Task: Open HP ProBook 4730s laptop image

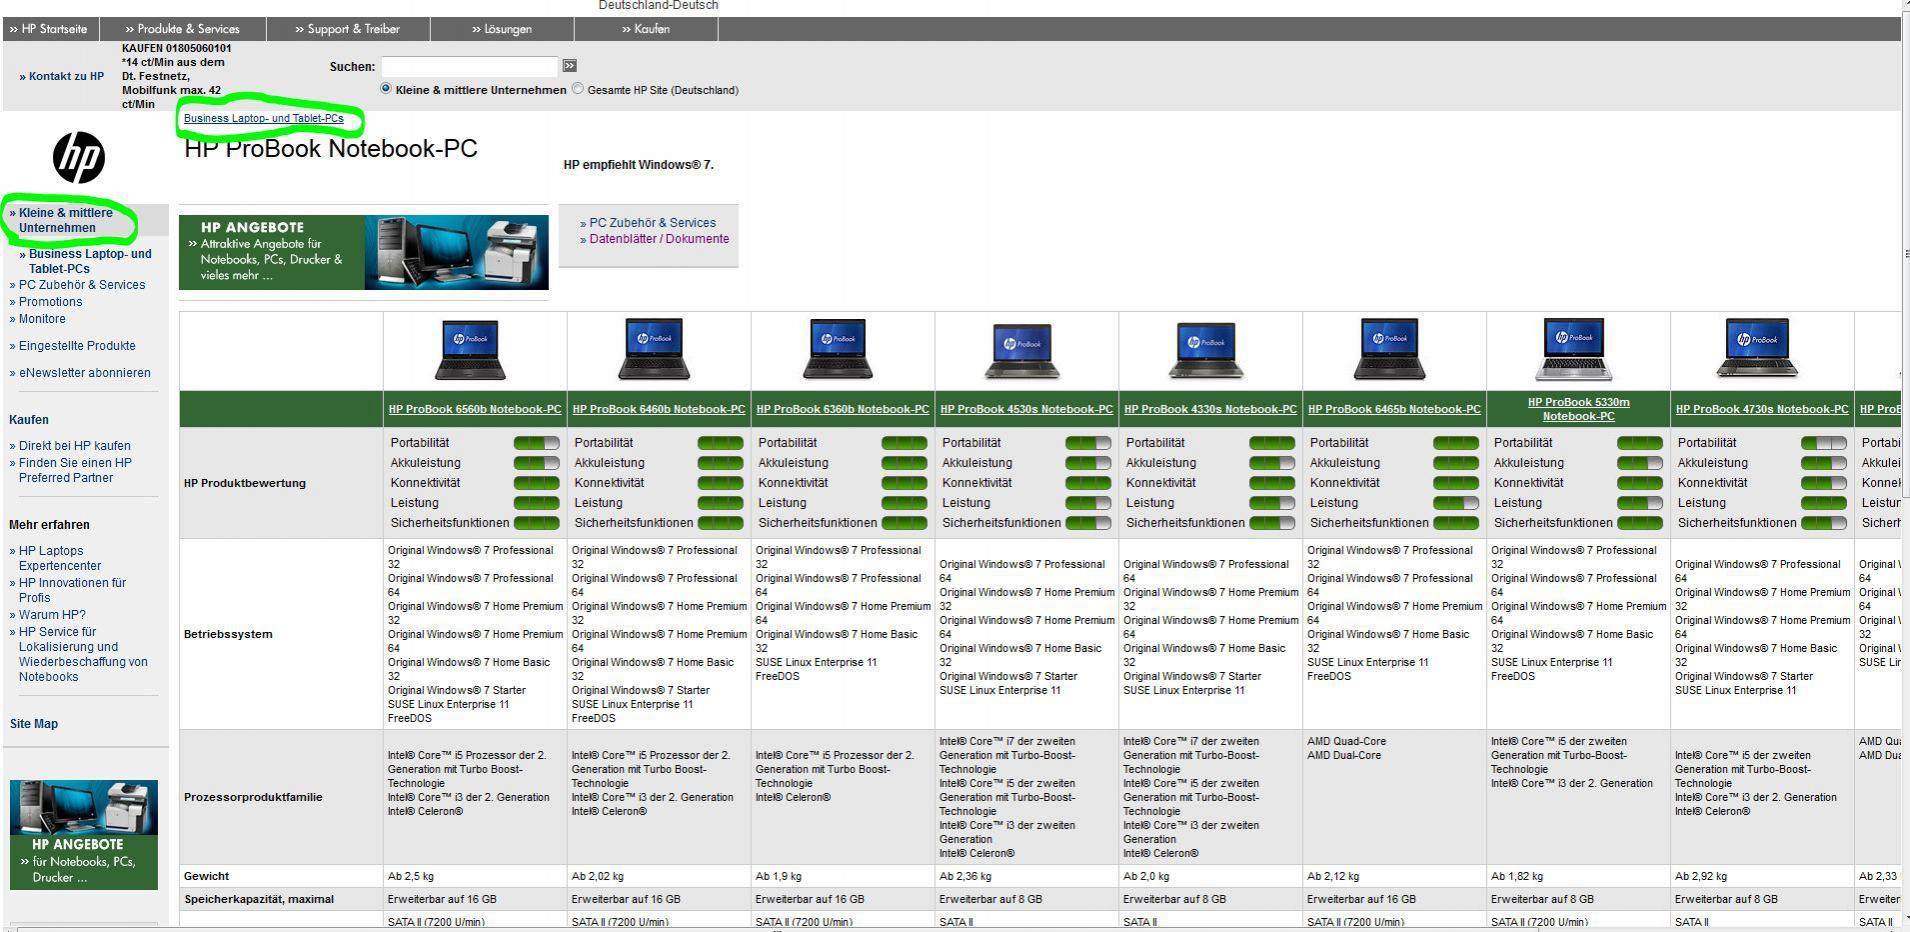Action: 1758,349
